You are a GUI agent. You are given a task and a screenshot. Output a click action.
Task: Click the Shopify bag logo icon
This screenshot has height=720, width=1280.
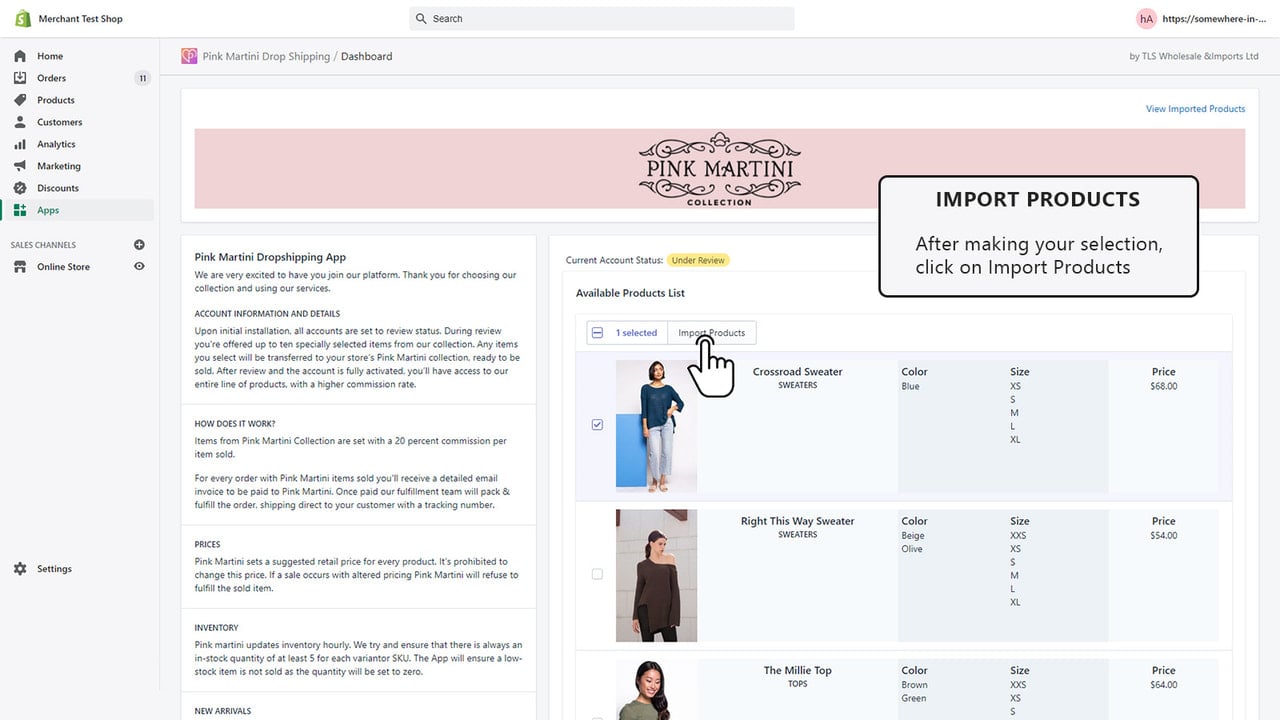(22, 18)
